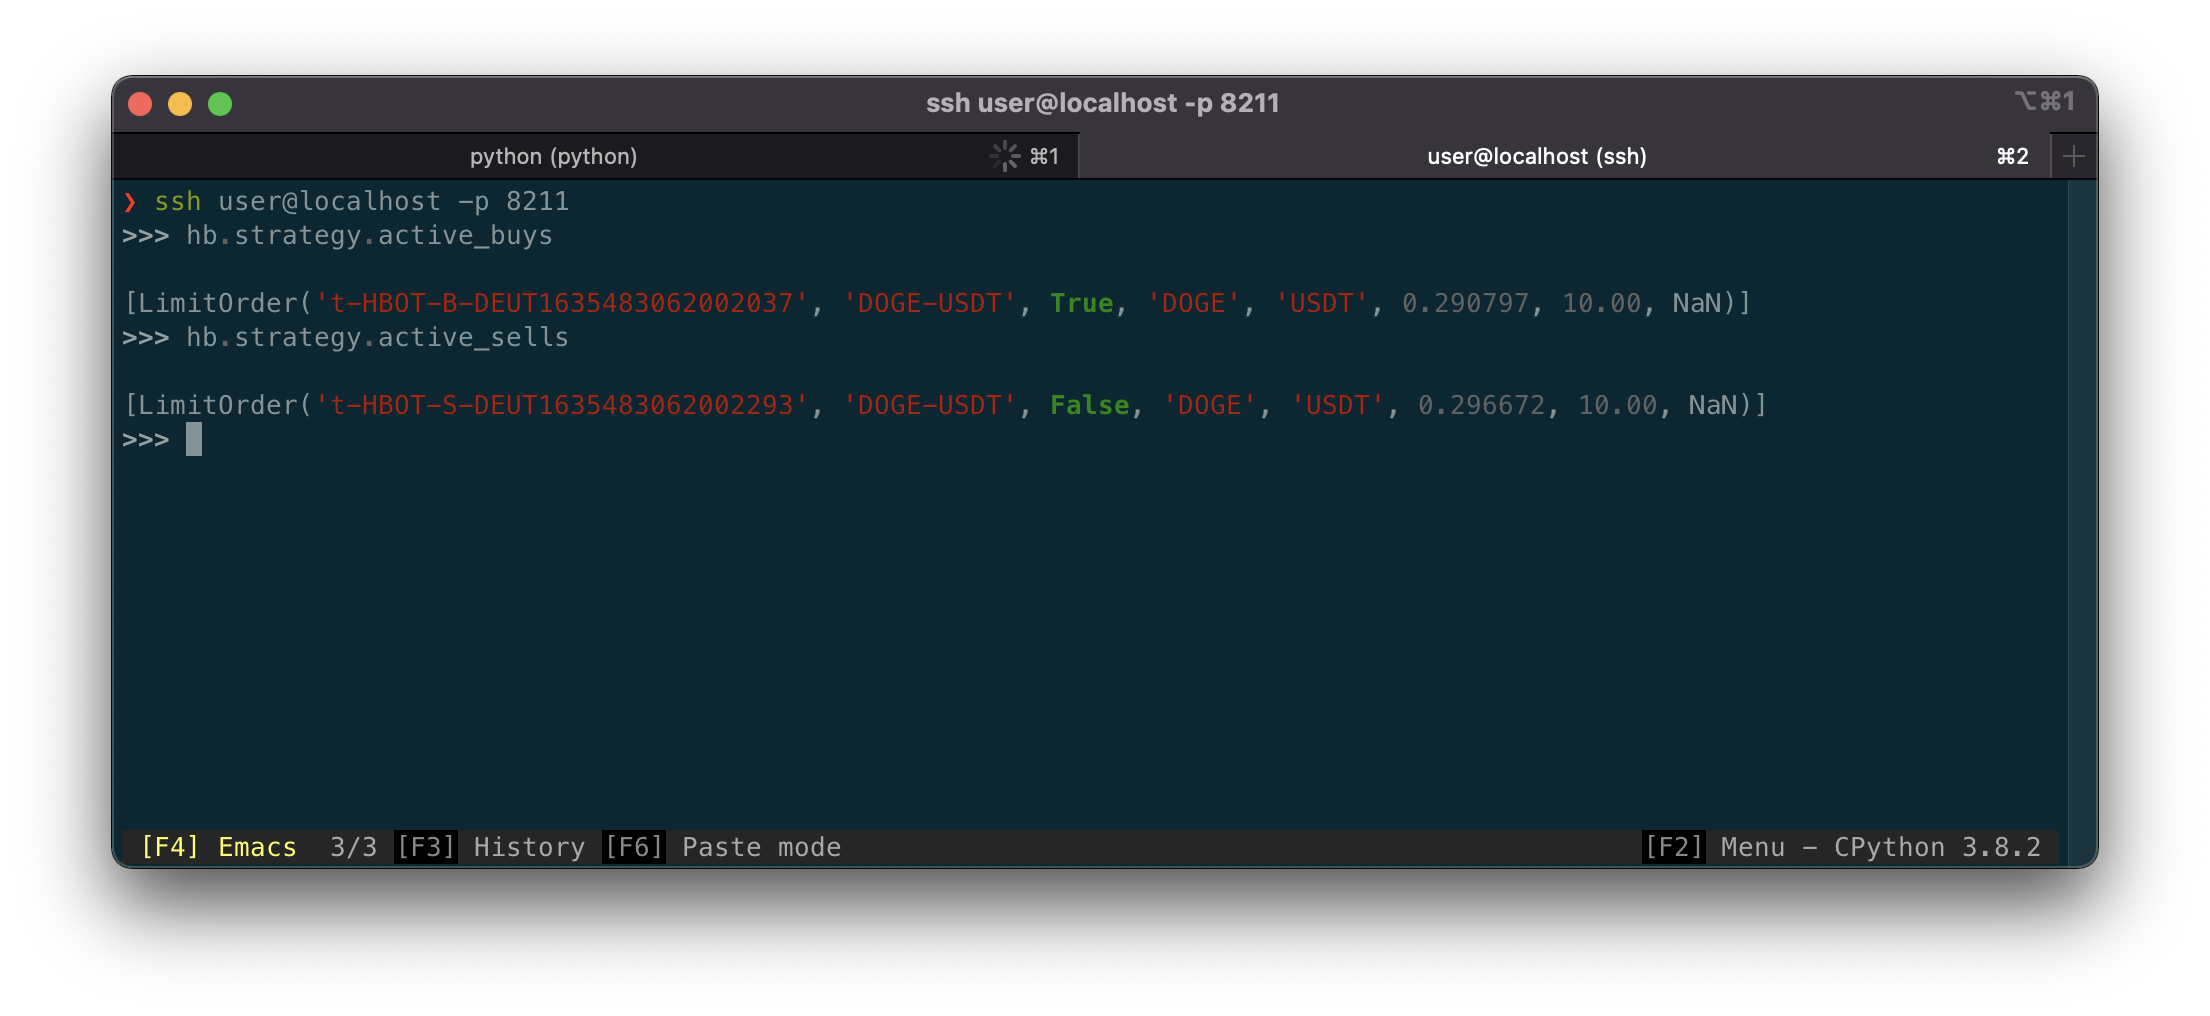This screenshot has height=1016, width=2210.
Task: Click the buy order ID t-HBOT-B-DEUT1635483062002037
Action: 562,304
